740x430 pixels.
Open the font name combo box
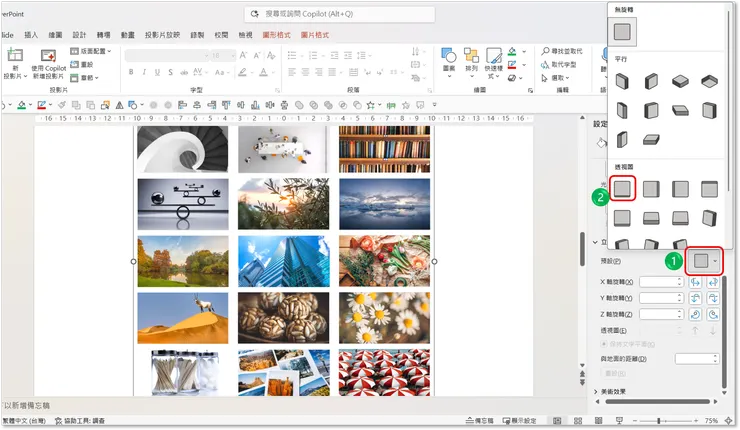tap(167, 56)
